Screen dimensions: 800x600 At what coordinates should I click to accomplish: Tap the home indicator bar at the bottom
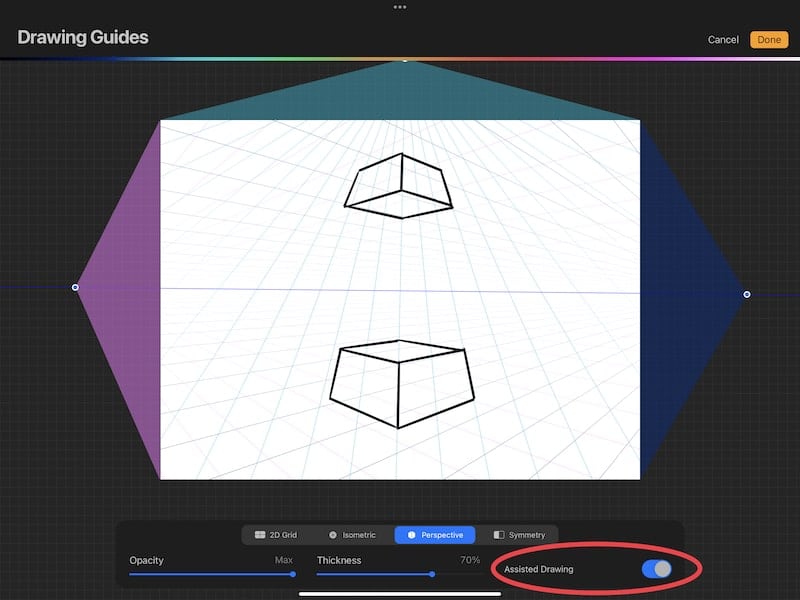point(400,593)
